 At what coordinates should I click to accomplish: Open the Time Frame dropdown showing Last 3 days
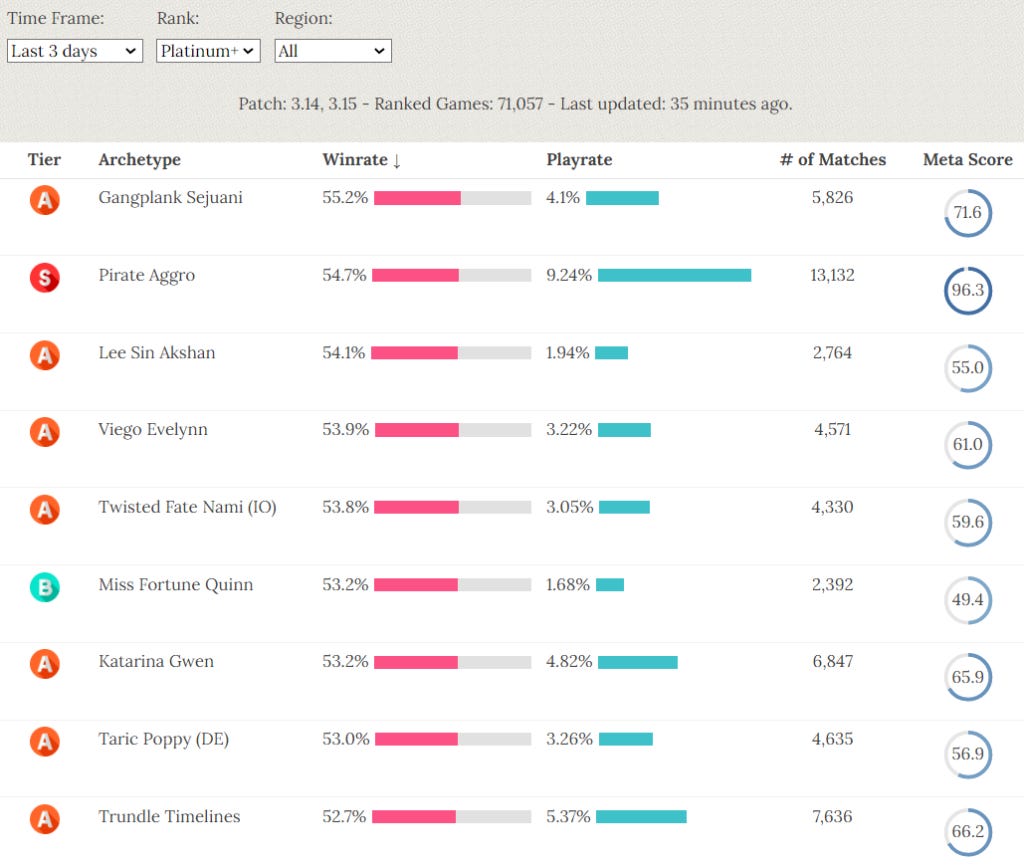pyautogui.click(x=74, y=50)
